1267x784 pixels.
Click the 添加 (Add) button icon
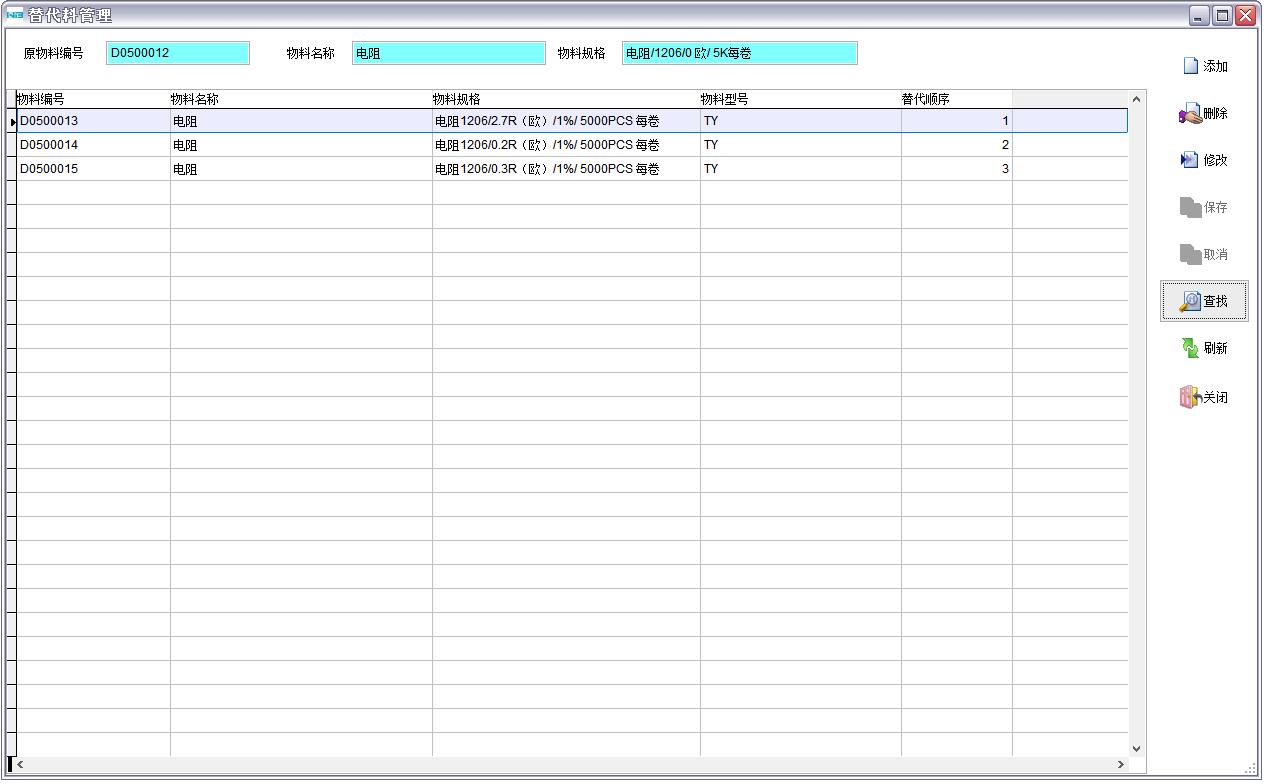click(1190, 67)
